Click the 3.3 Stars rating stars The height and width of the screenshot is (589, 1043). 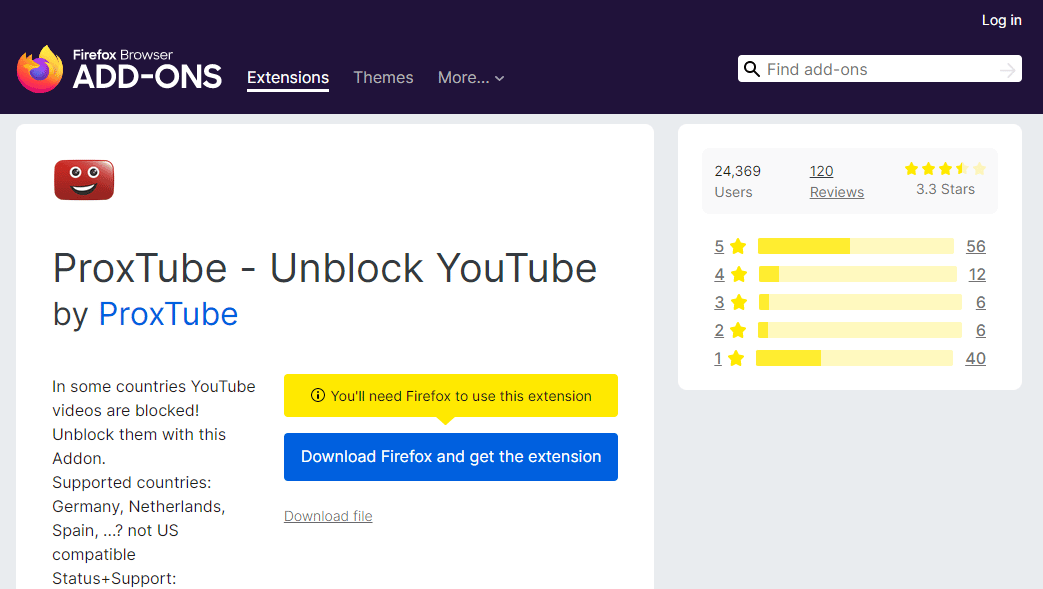[x=945, y=169]
